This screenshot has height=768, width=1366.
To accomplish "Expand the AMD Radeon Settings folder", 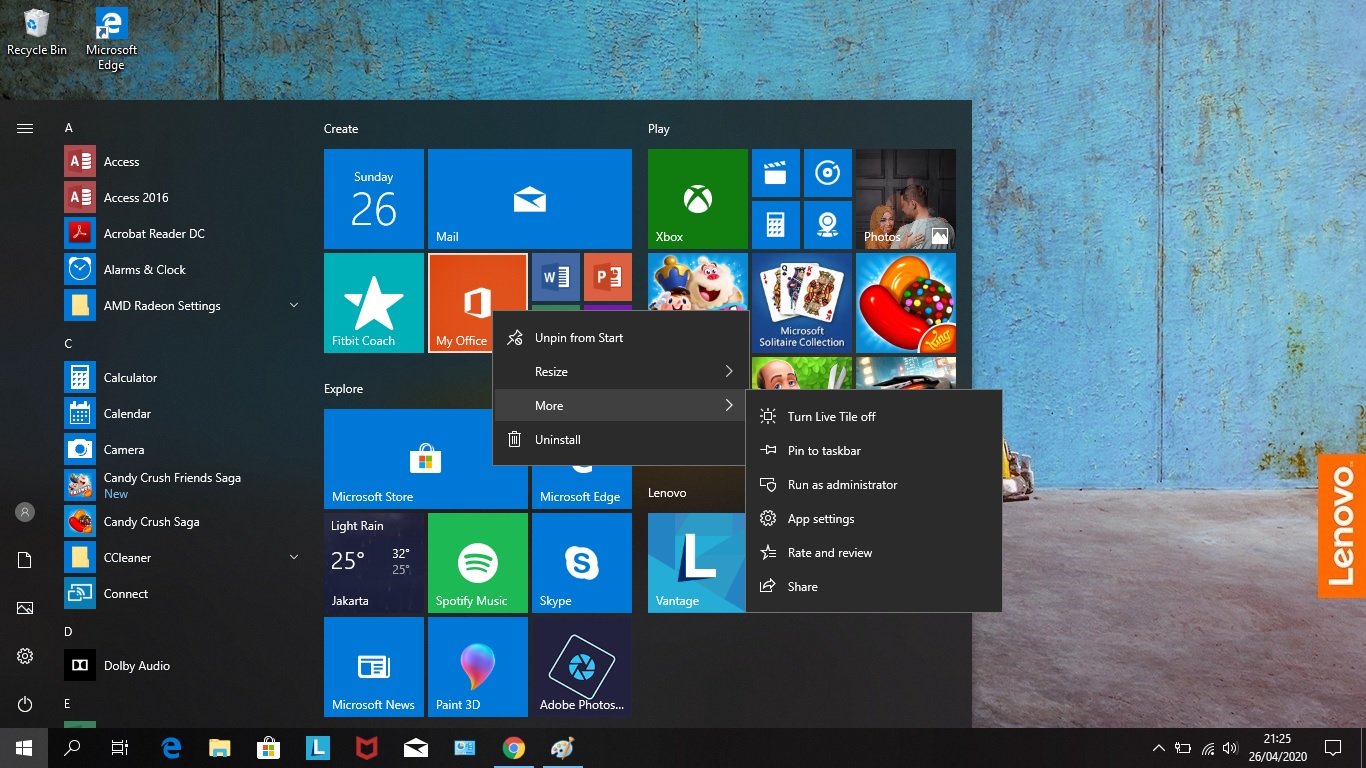I will [x=182, y=305].
